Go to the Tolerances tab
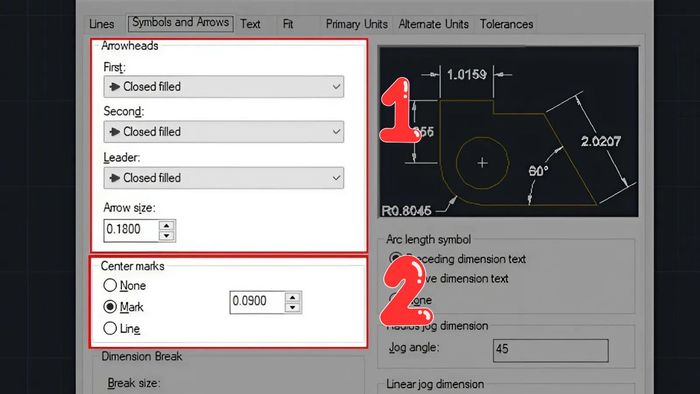The image size is (700, 394). (x=506, y=24)
